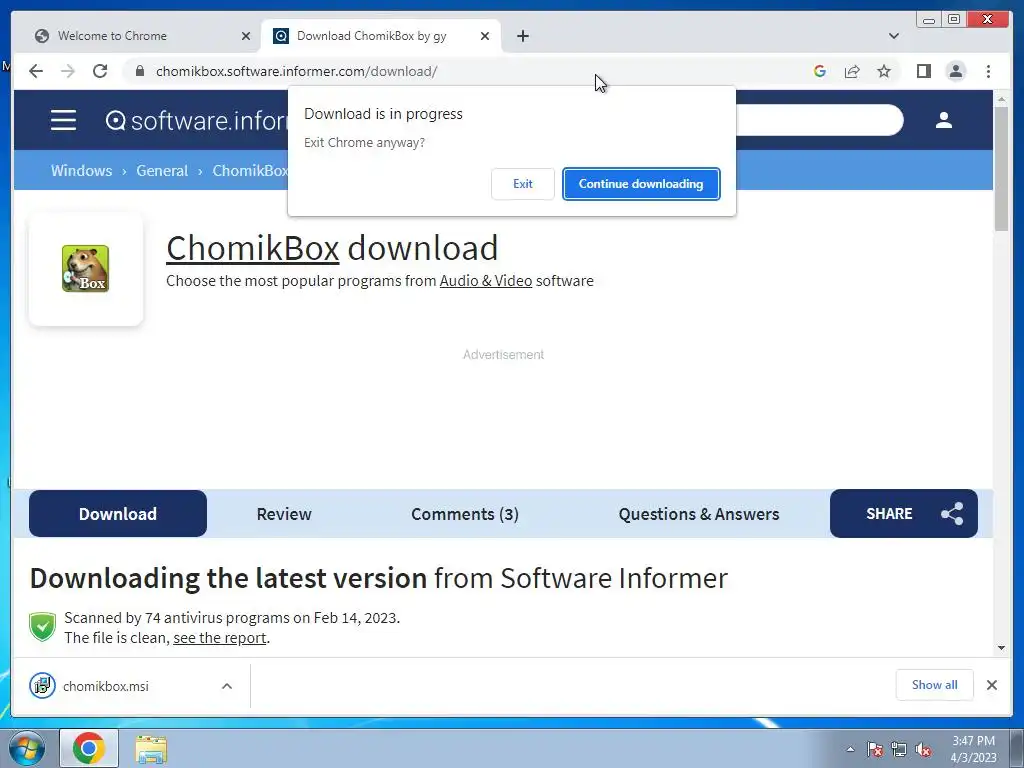1024x768 pixels.
Task: Click the share page icon
Action: point(852,71)
